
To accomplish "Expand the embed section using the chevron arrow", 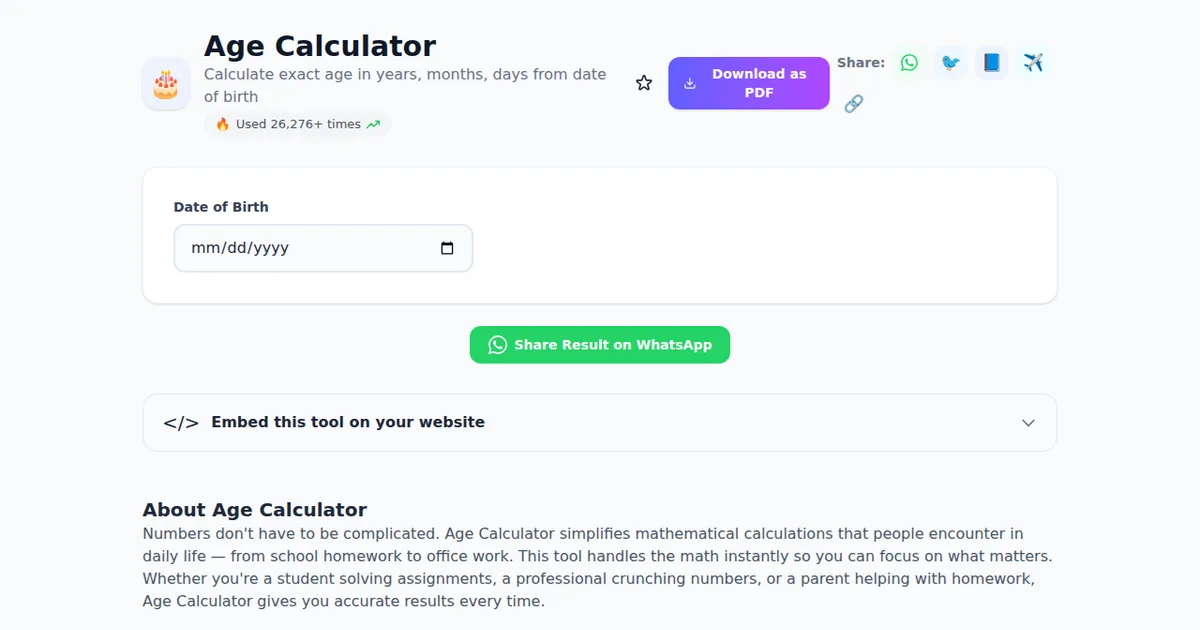I will [1028, 423].
